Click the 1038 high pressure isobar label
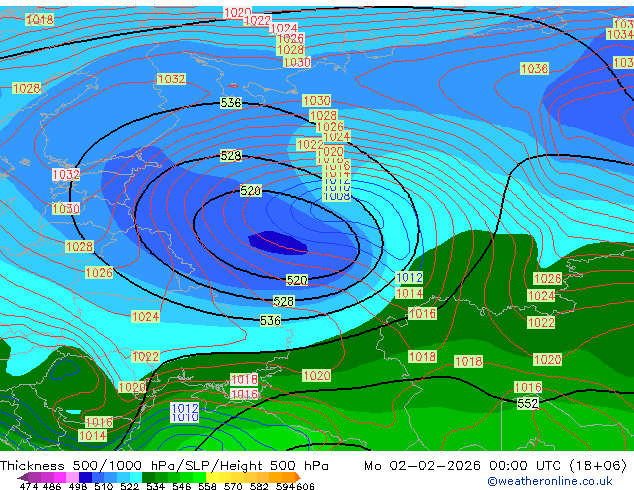Screen dimensions: 634x490 [535, 69]
